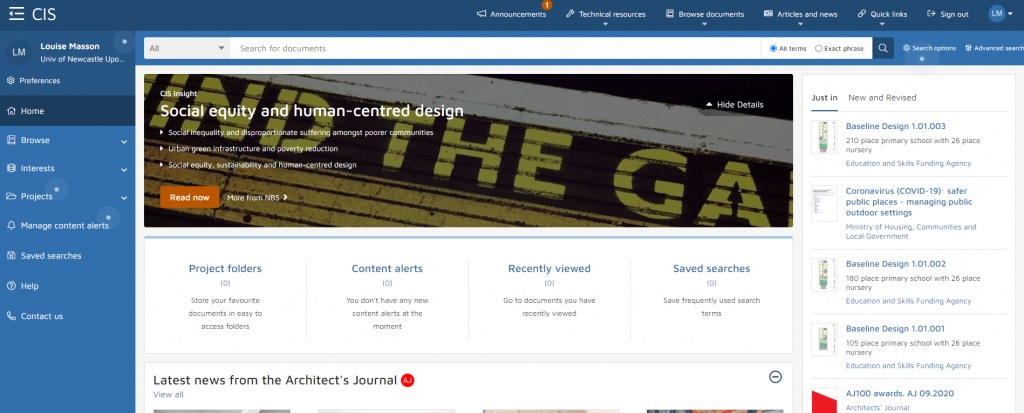Open the All category dropdown
Viewport: 1024px width, 413px height.
click(186, 48)
